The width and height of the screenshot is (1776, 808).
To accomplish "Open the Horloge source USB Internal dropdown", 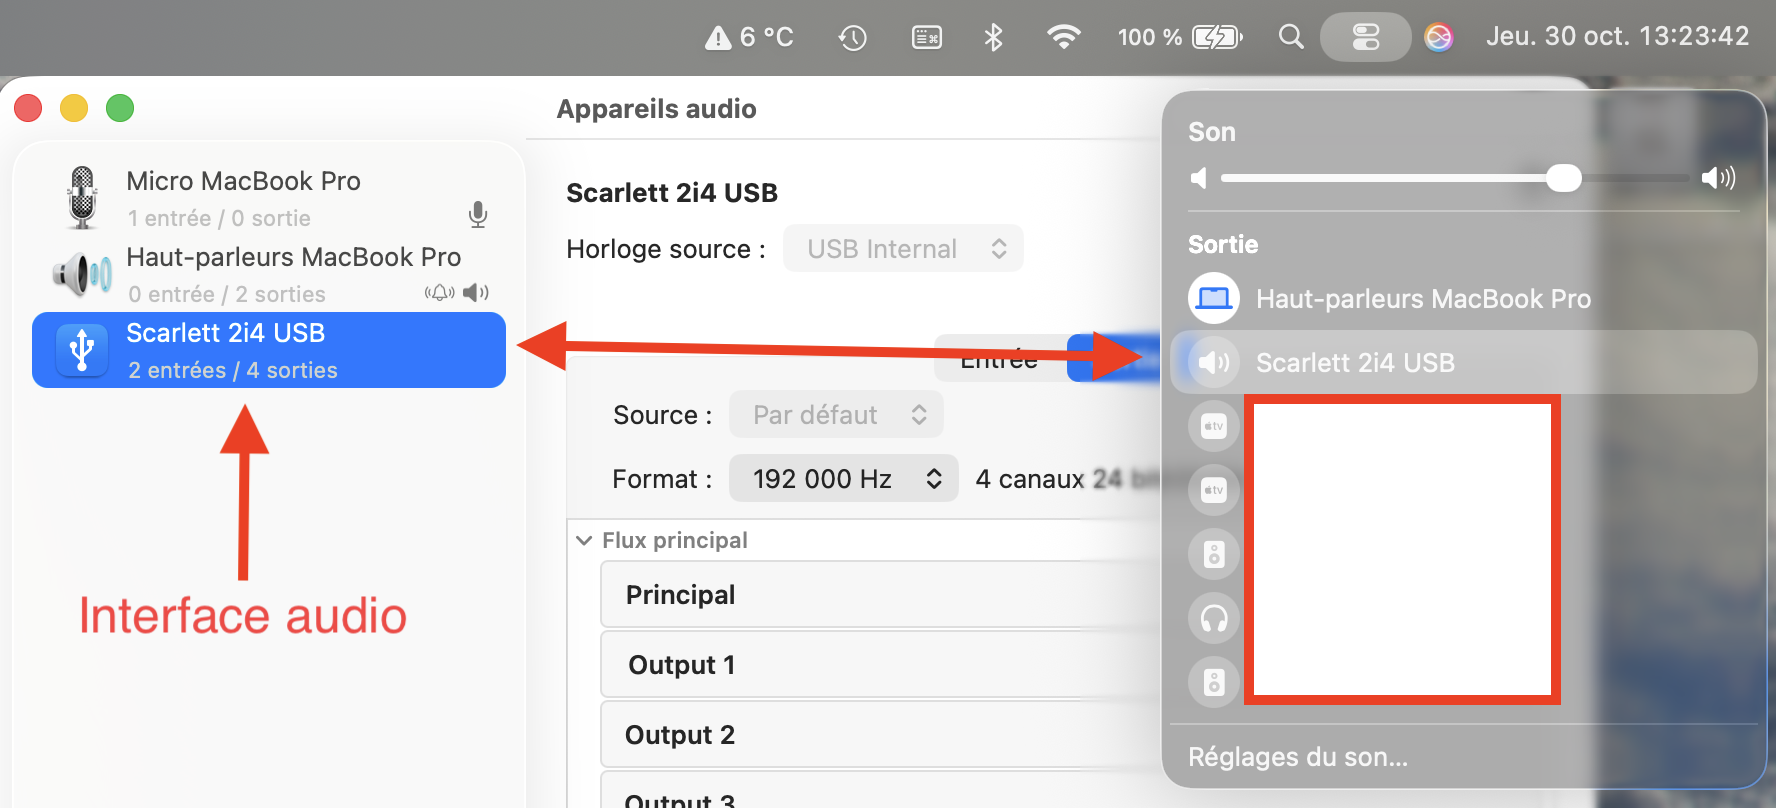I will click(x=903, y=249).
